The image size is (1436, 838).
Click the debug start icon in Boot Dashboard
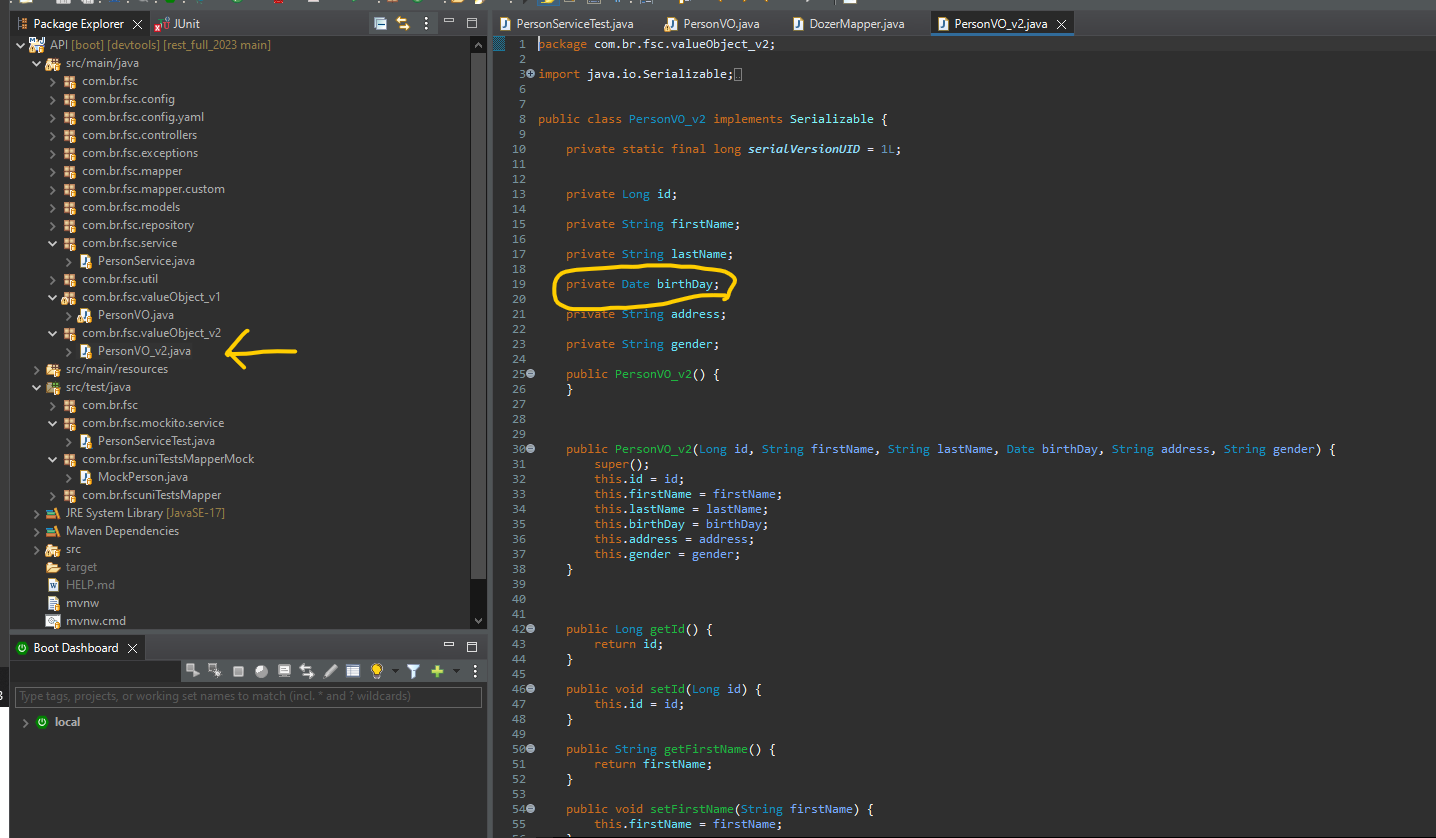click(215, 671)
